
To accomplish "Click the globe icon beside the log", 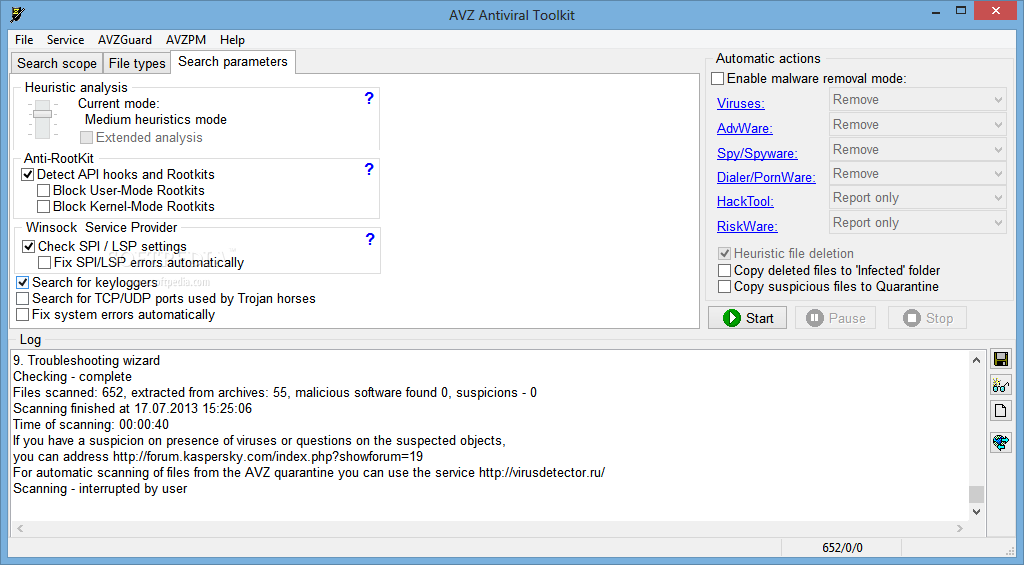I will click(1000, 442).
